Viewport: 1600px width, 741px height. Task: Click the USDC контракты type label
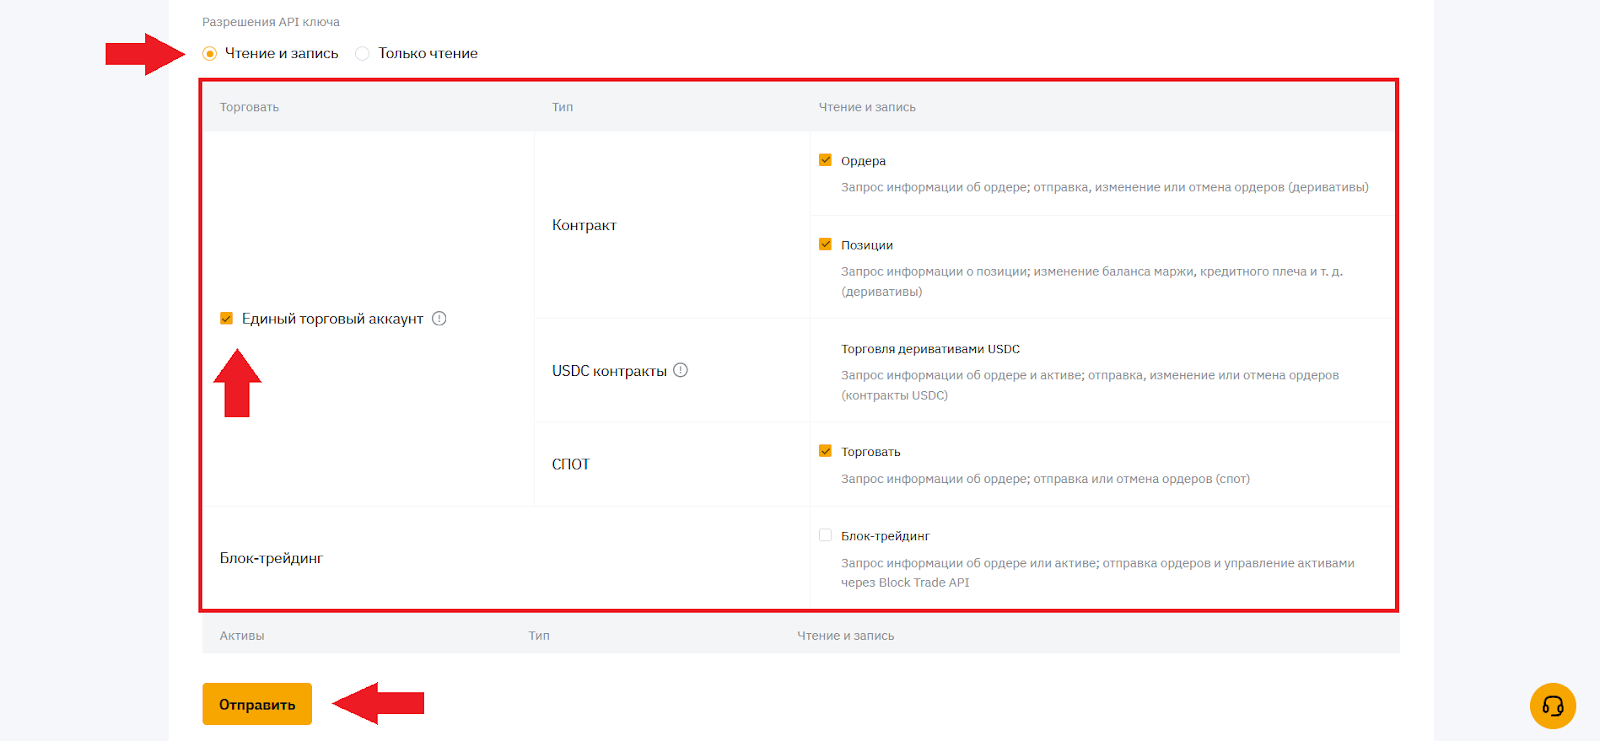[x=609, y=371]
